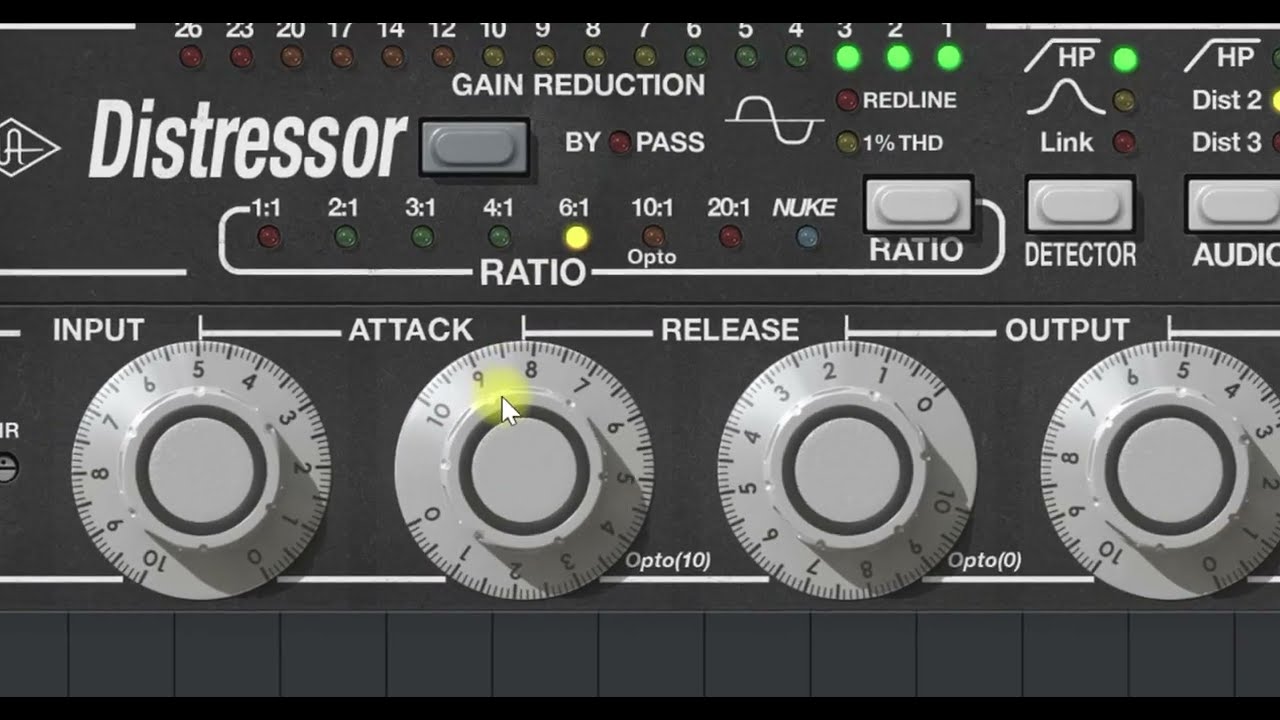Screen dimensions: 1280x720
Task: Click the 4:1 ratio LED
Action: click(x=499, y=237)
